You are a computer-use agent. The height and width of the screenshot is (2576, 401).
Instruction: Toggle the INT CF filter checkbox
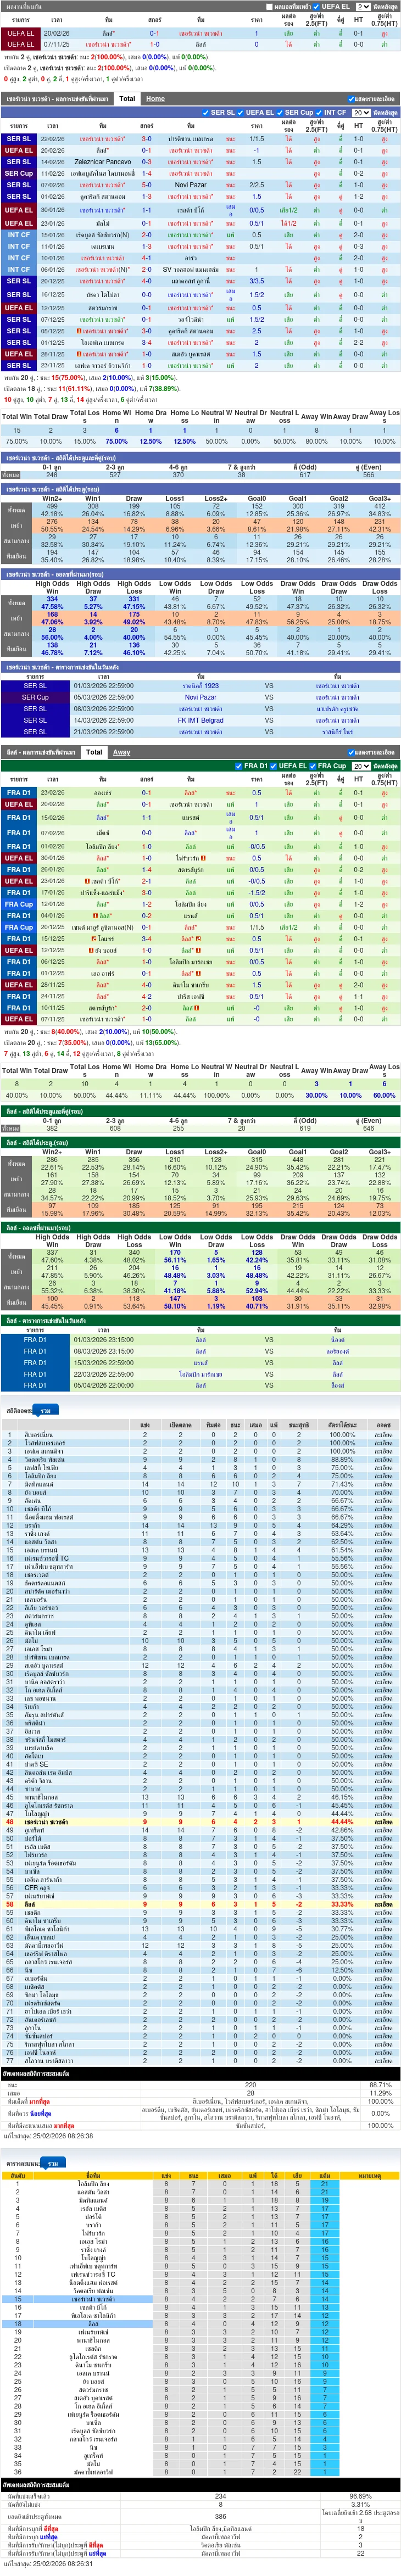[x=318, y=113]
